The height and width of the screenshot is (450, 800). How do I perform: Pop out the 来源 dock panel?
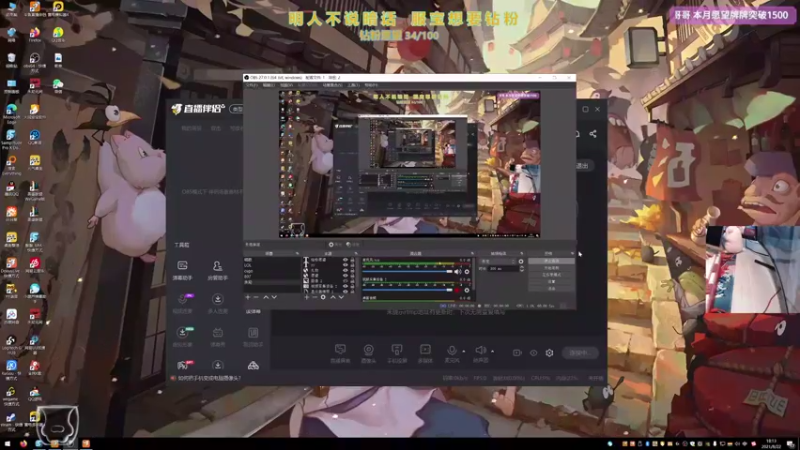click(356, 254)
